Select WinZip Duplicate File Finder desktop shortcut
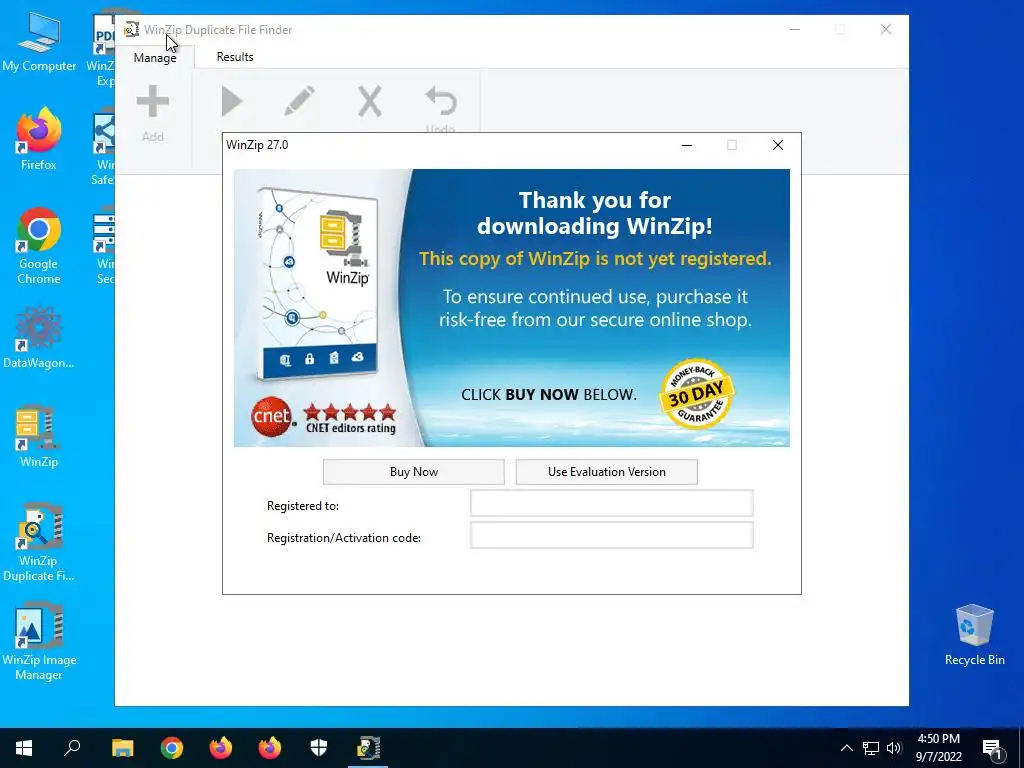 [x=39, y=542]
